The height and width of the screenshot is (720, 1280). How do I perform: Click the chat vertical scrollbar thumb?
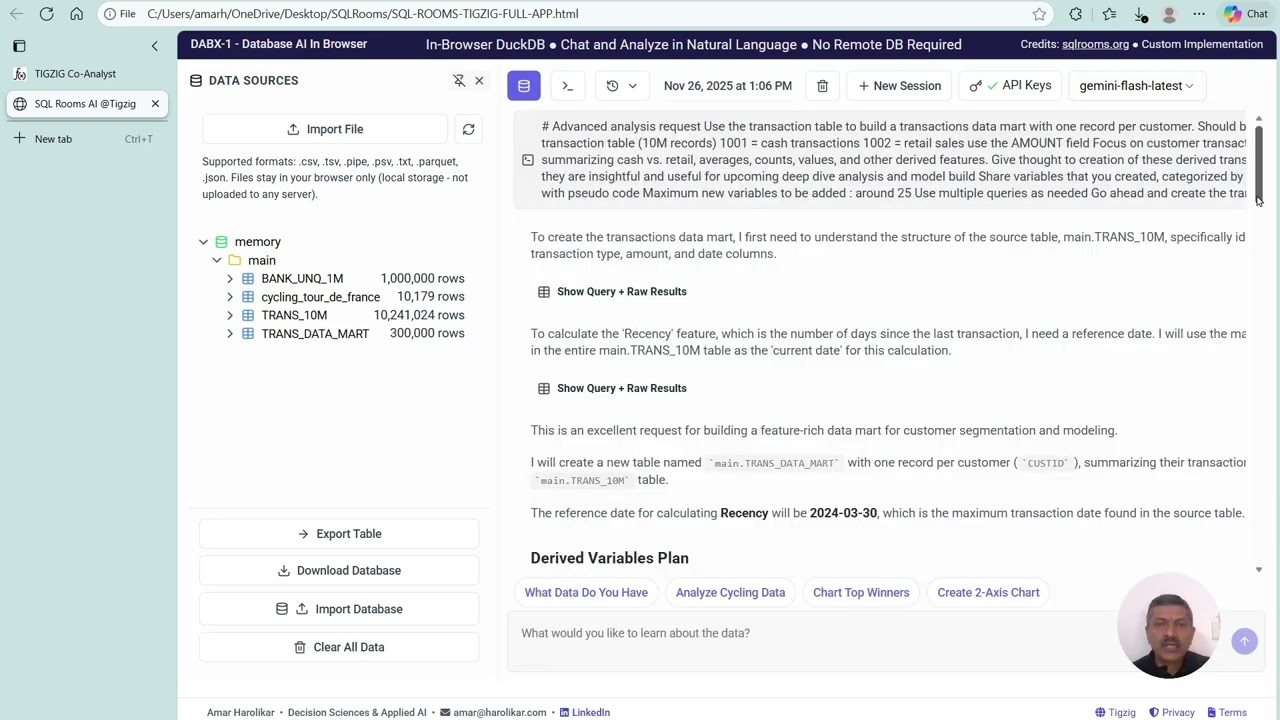tap(1259, 164)
